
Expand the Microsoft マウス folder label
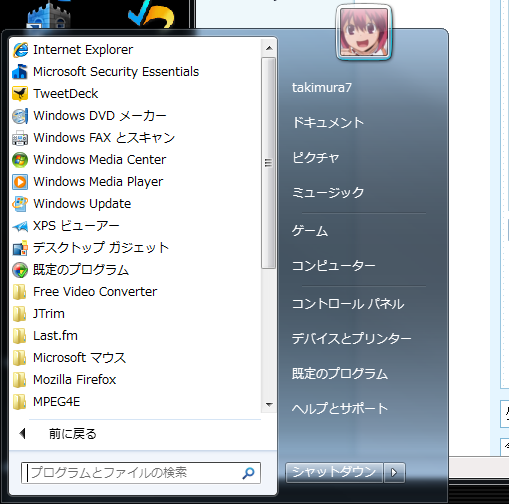click(80, 358)
